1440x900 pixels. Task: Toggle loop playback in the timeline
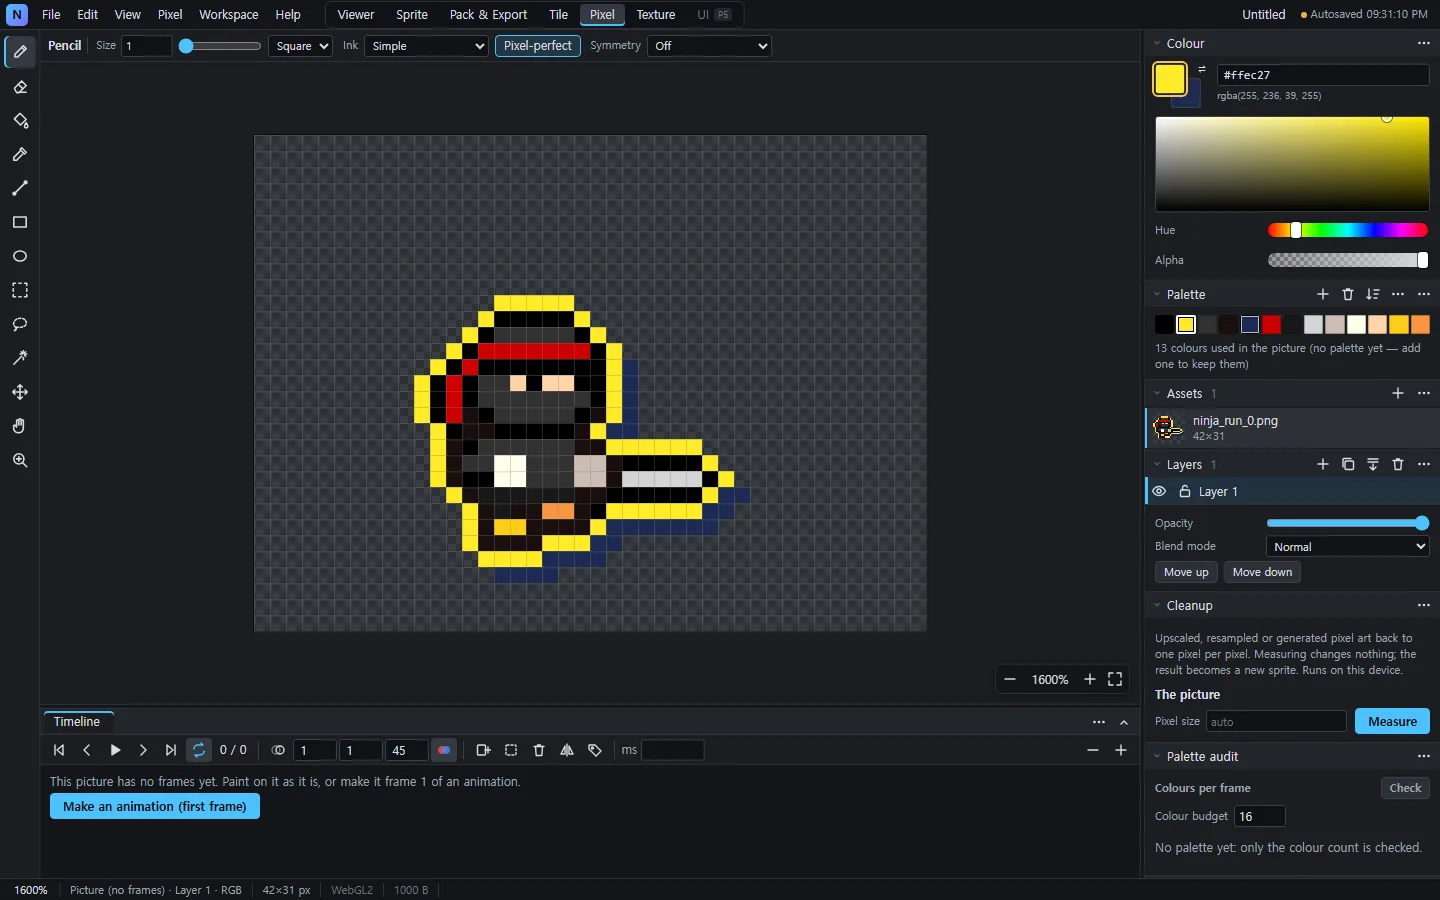click(199, 750)
